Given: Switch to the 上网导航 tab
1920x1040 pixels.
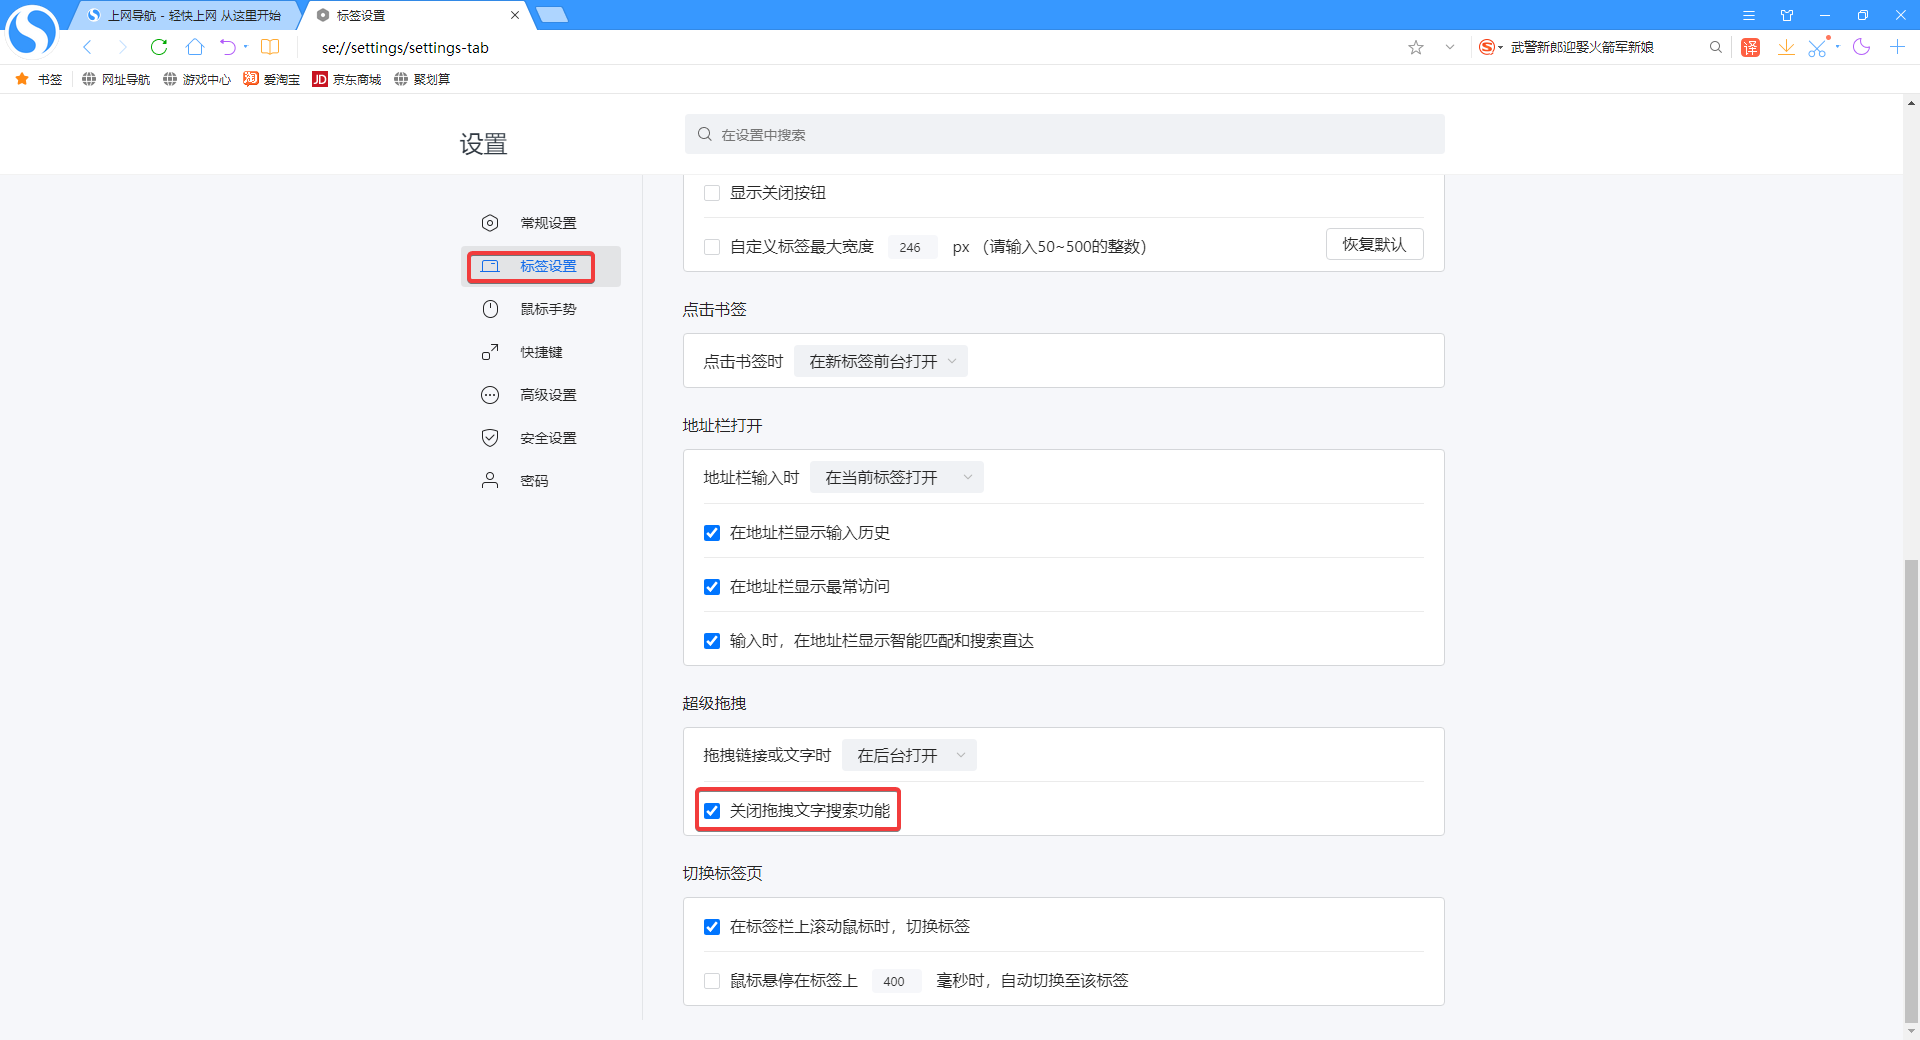Looking at the screenshot, I should click(184, 15).
